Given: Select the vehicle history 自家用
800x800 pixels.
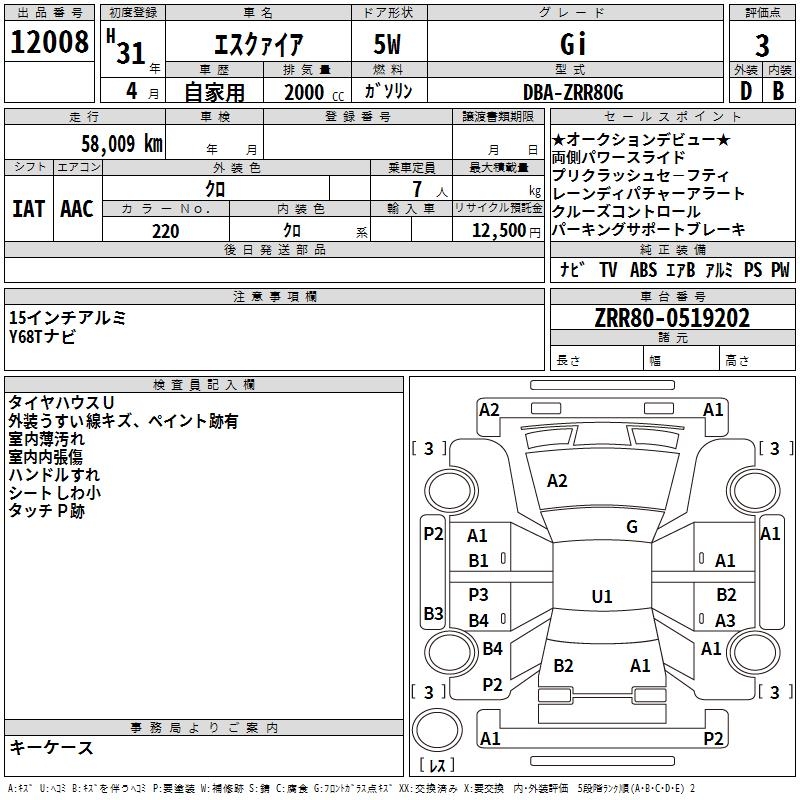Looking at the screenshot, I should tap(214, 92).
